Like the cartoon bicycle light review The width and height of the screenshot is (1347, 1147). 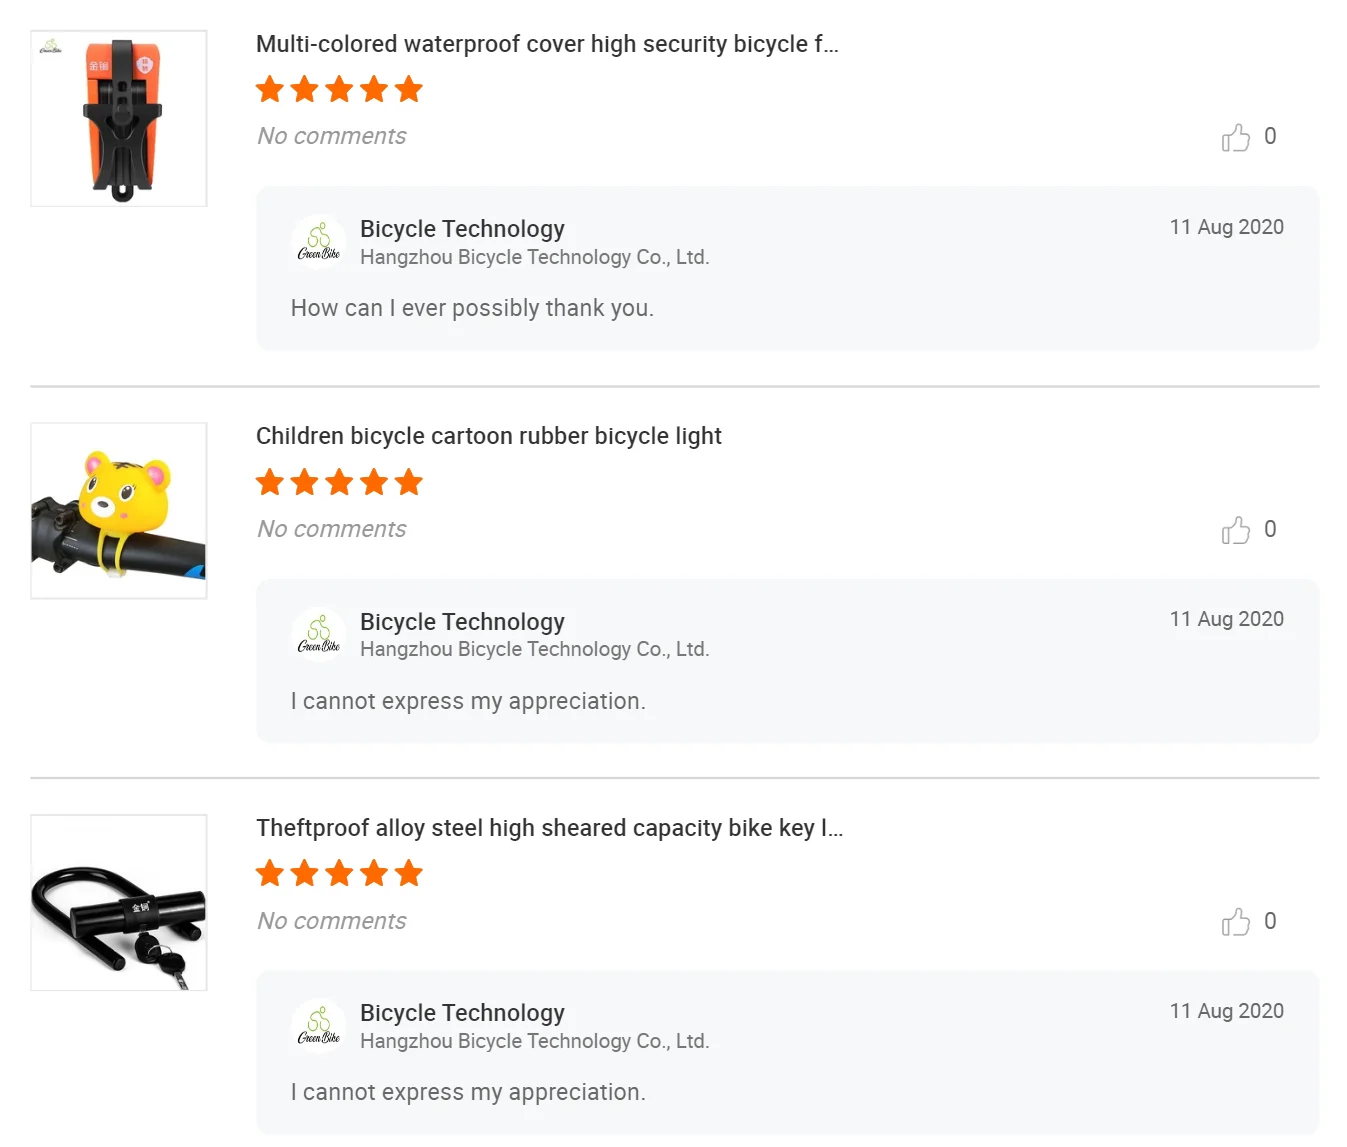coord(1236,530)
